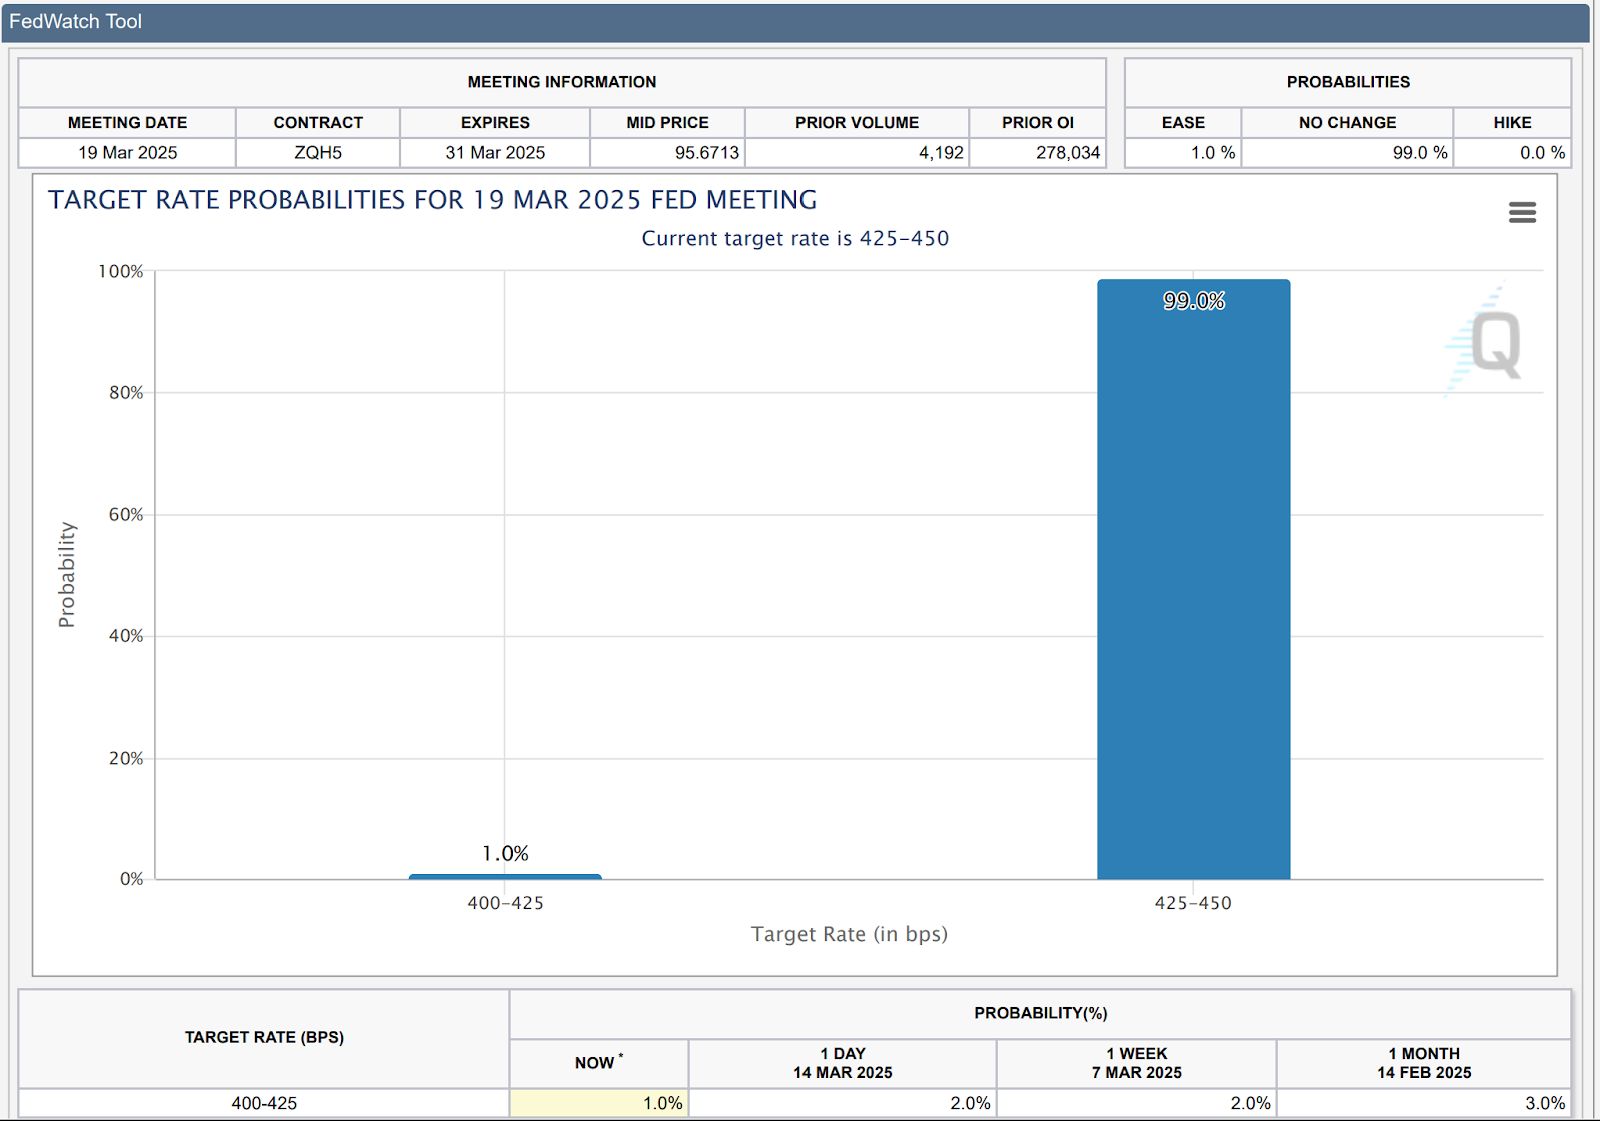Click the small 400-425 probability bar

[x=505, y=877]
